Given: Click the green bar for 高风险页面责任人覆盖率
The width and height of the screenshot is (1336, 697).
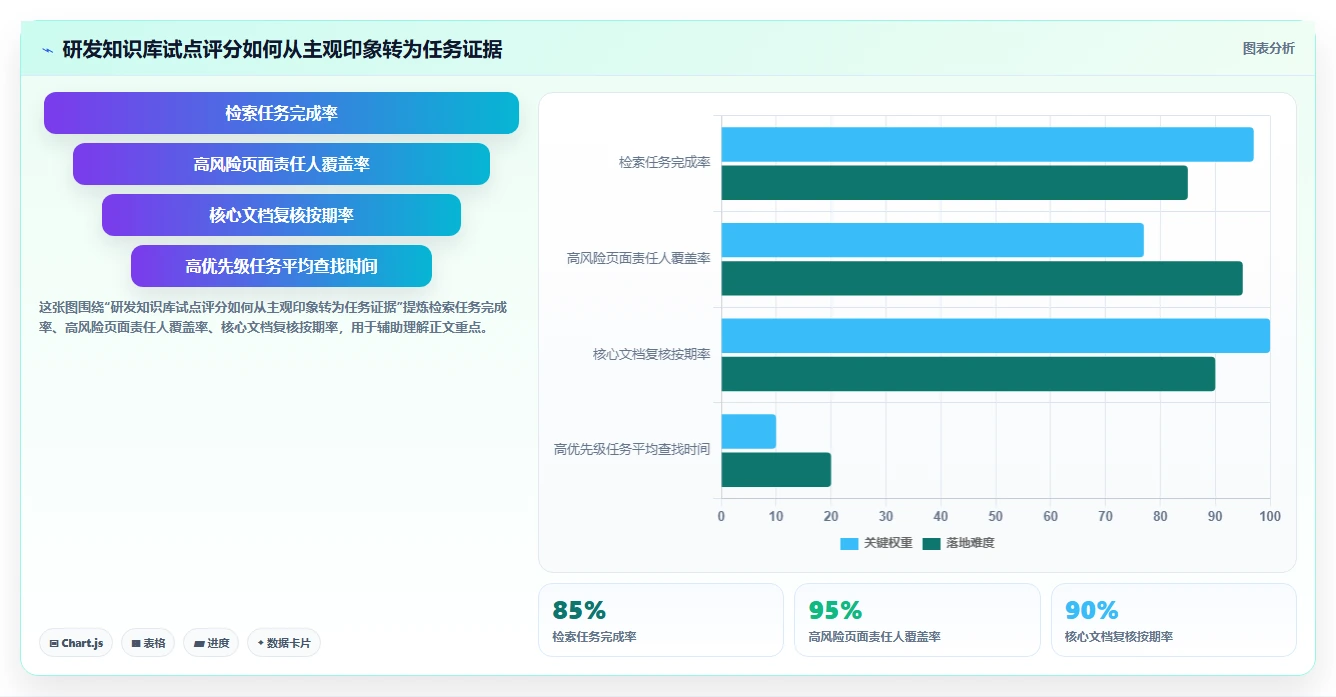Looking at the screenshot, I should pyautogui.click(x=982, y=278).
